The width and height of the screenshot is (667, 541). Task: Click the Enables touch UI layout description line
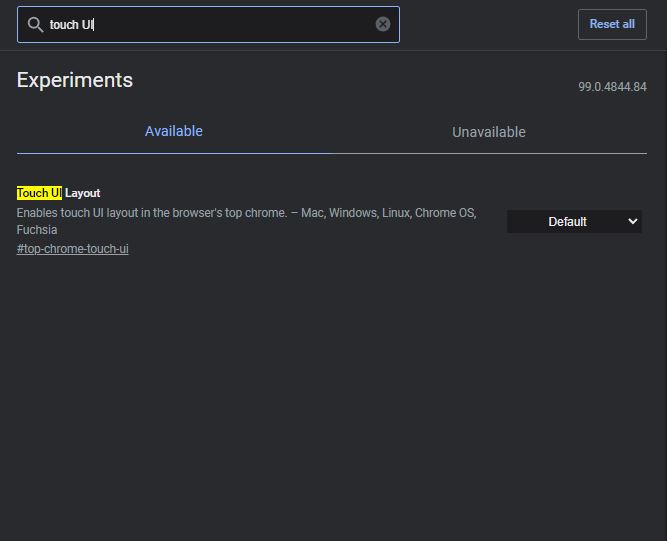pos(246,213)
